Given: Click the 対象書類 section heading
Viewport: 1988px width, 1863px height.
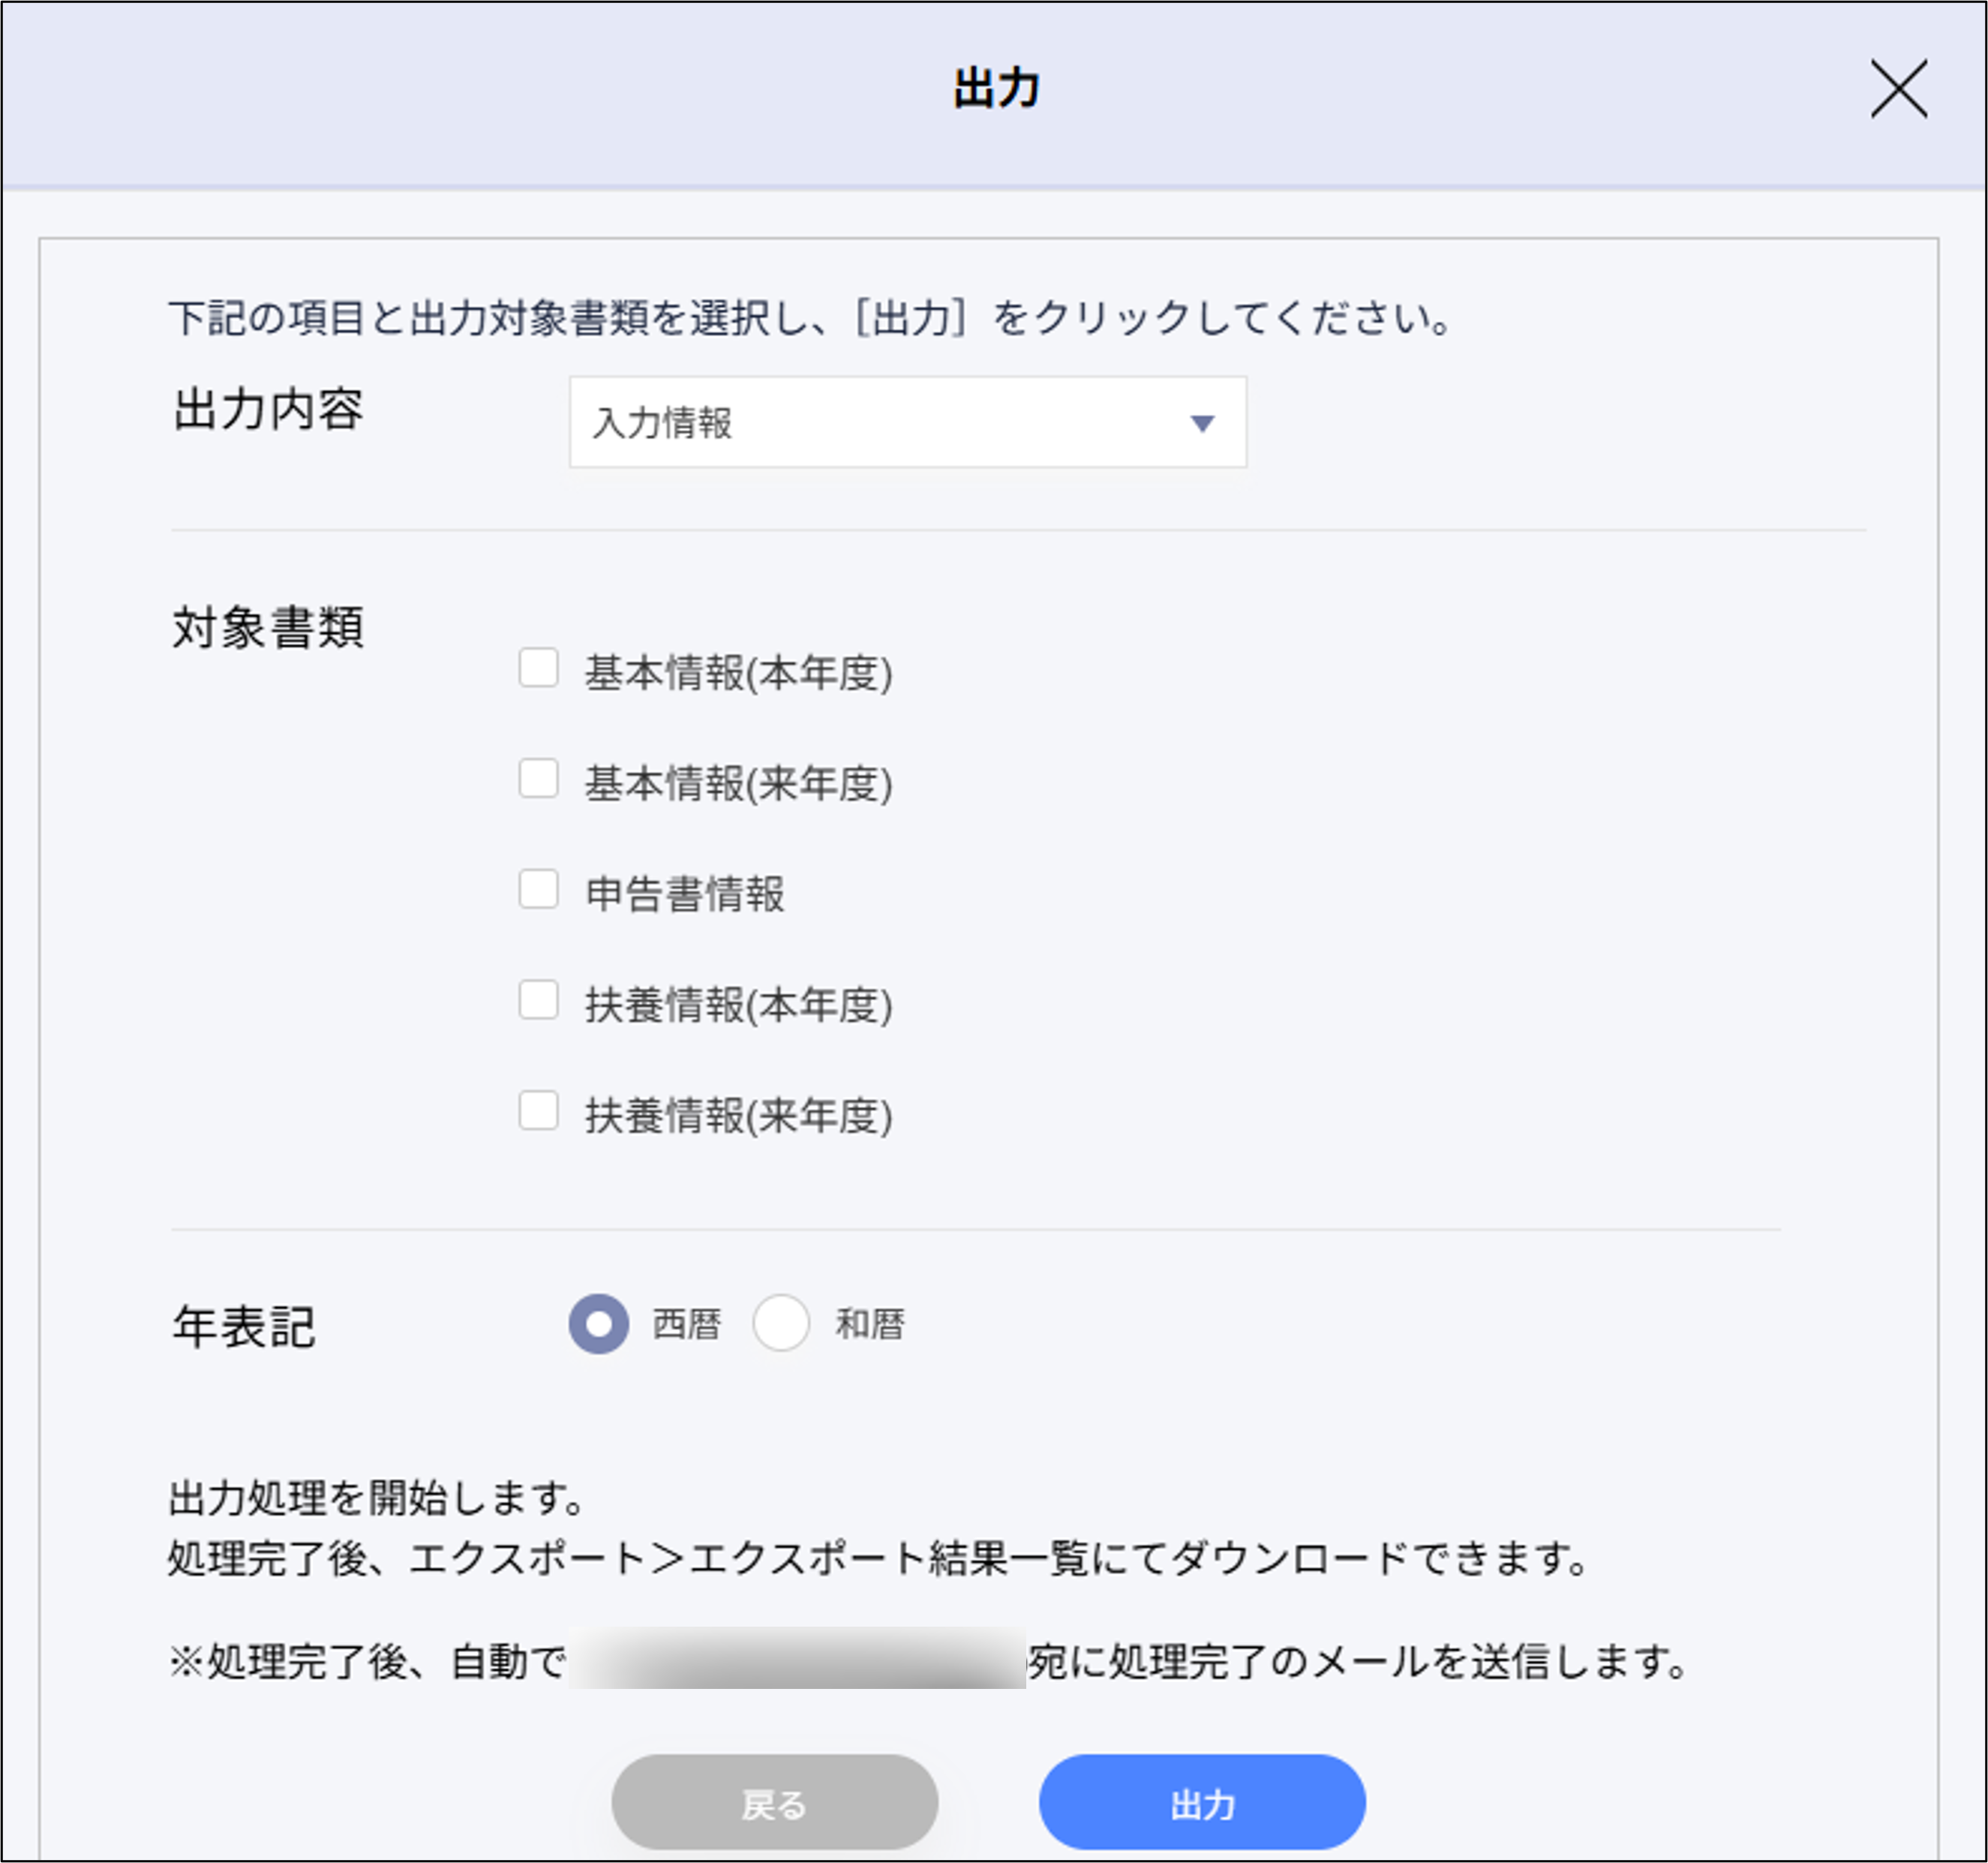Looking at the screenshot, I should 269,627.
